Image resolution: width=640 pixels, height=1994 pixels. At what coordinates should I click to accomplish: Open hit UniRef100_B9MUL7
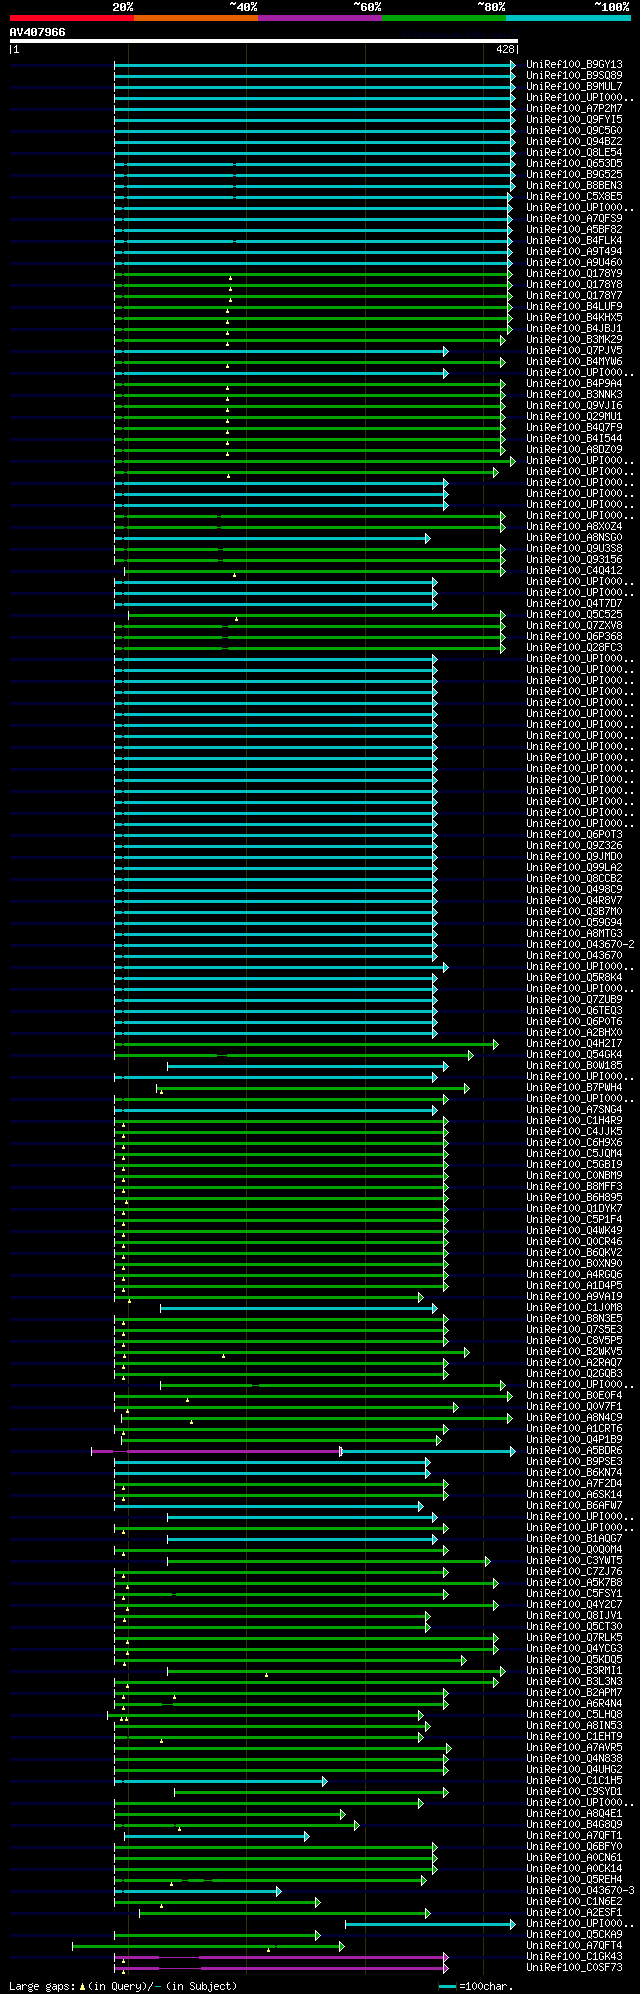[x=574, y=87]
